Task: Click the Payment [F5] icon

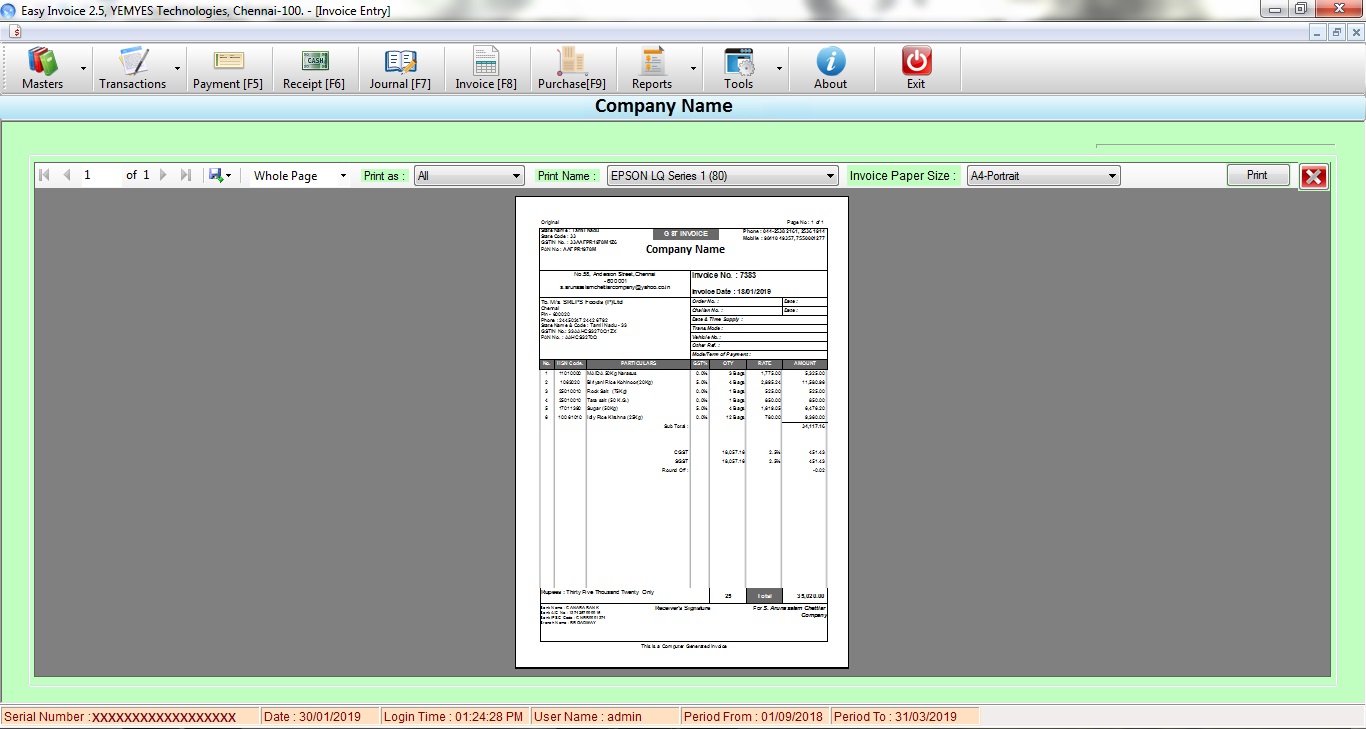Action: 228,62
